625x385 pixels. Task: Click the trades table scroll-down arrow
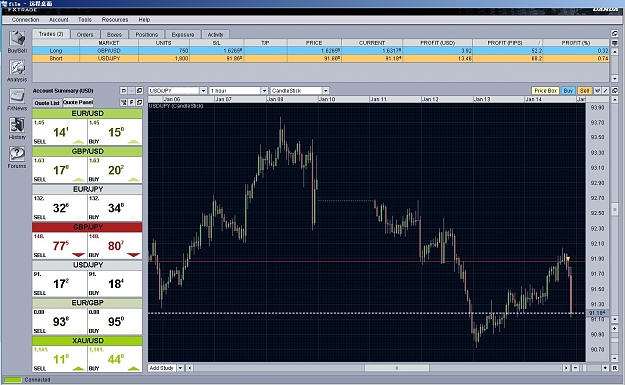pos(614,79)
